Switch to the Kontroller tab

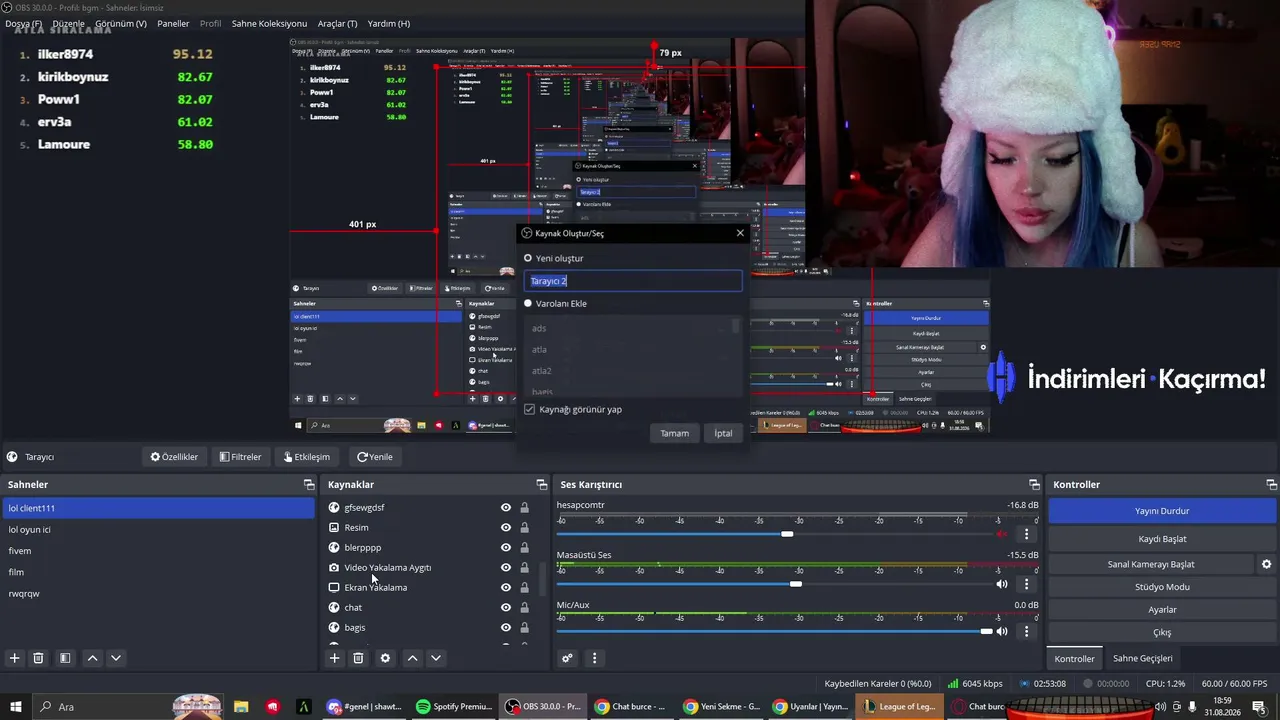[x=1075, y=658]
